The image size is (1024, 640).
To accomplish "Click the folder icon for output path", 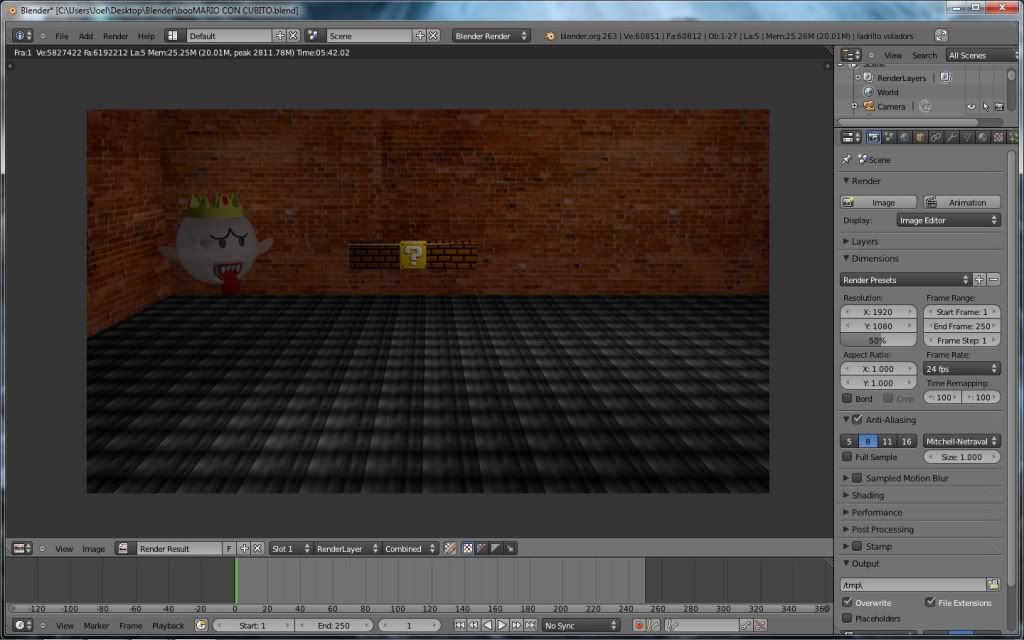I will (993, 584).
